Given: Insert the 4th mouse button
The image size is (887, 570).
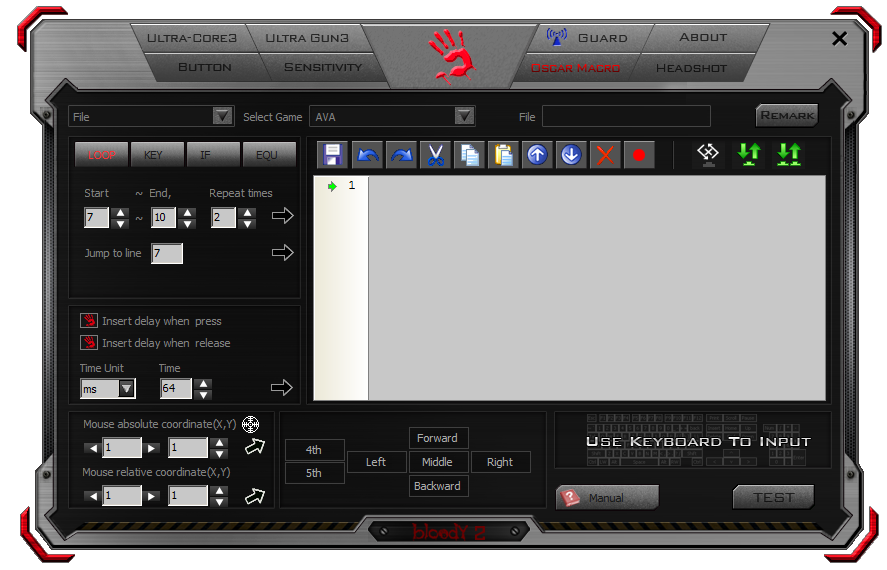Looking at the screenshot, I should tap(314, 450).
